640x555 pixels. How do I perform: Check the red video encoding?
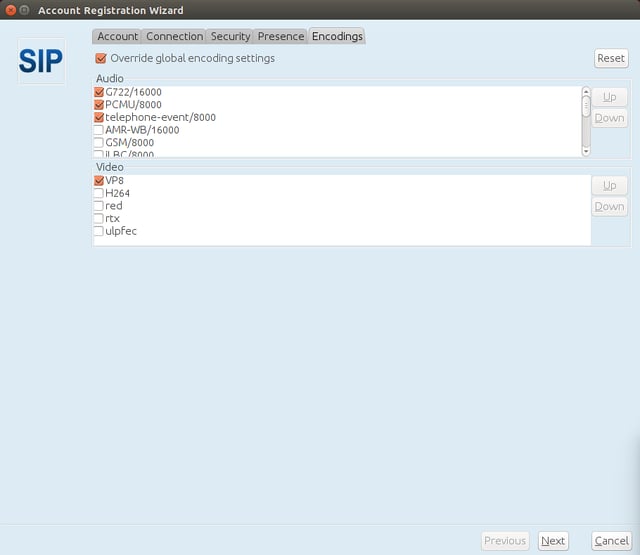tap(99, 206)
